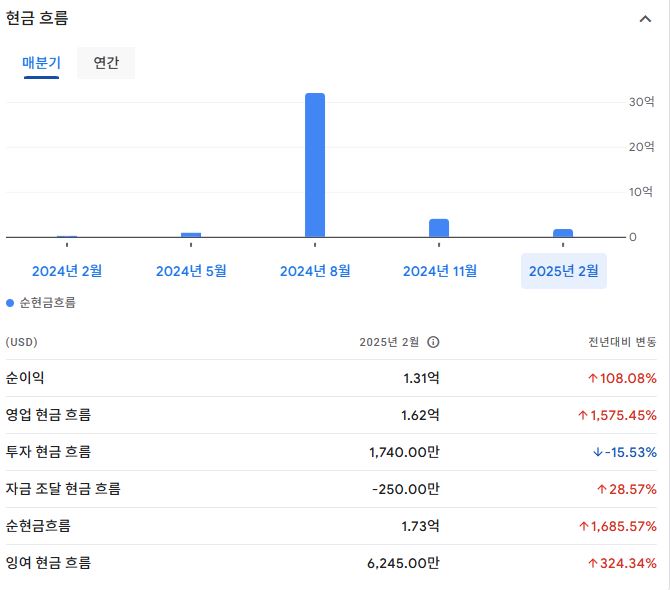
Task: Click the 순현금흐름 legend label
Action: coord(48,303)
